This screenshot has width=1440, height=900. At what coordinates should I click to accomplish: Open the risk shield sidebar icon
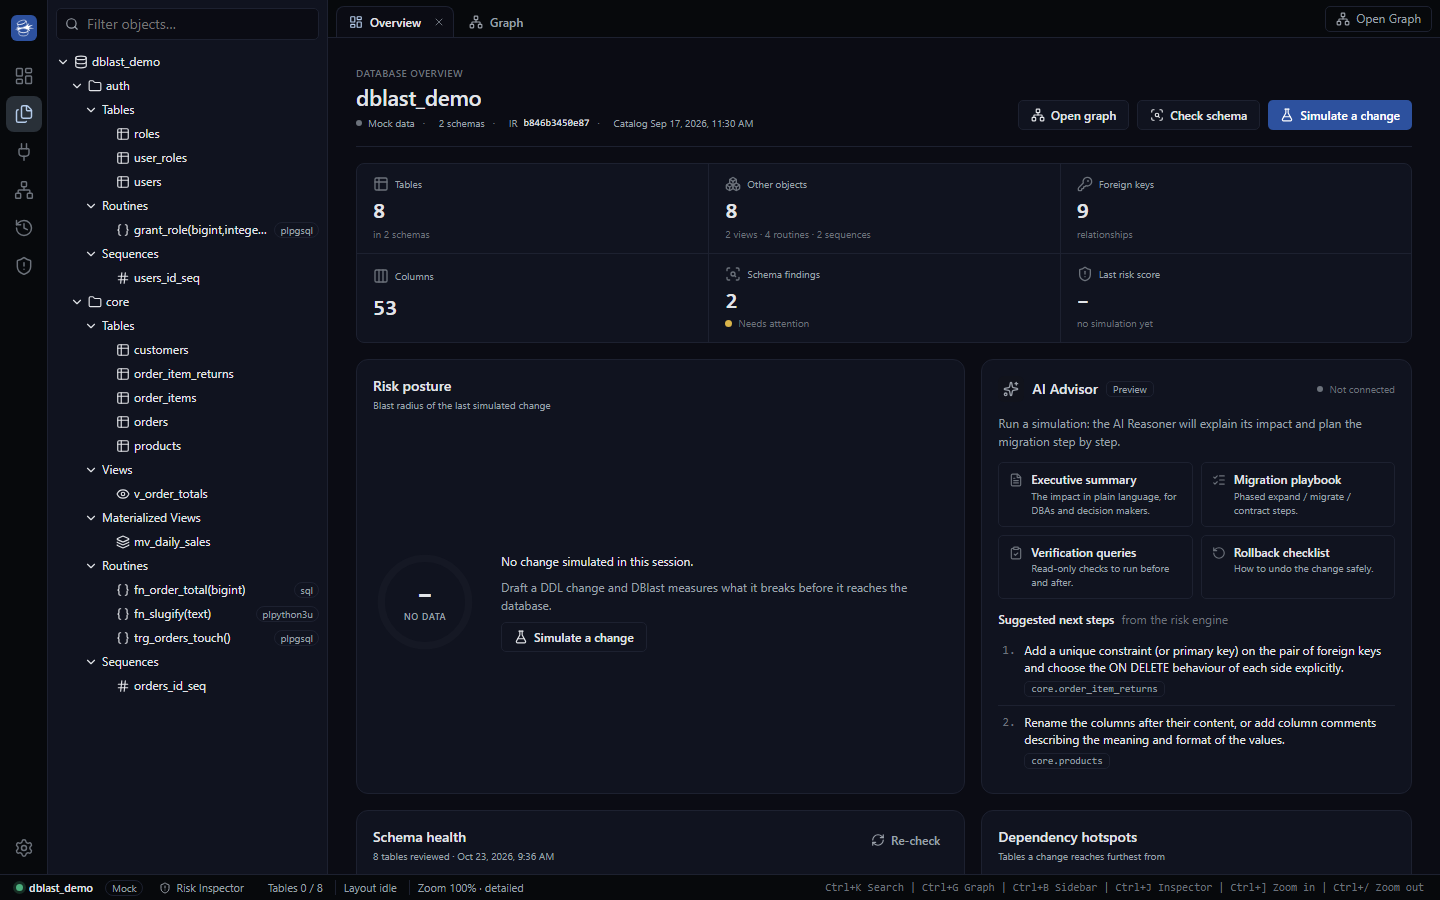24,266
